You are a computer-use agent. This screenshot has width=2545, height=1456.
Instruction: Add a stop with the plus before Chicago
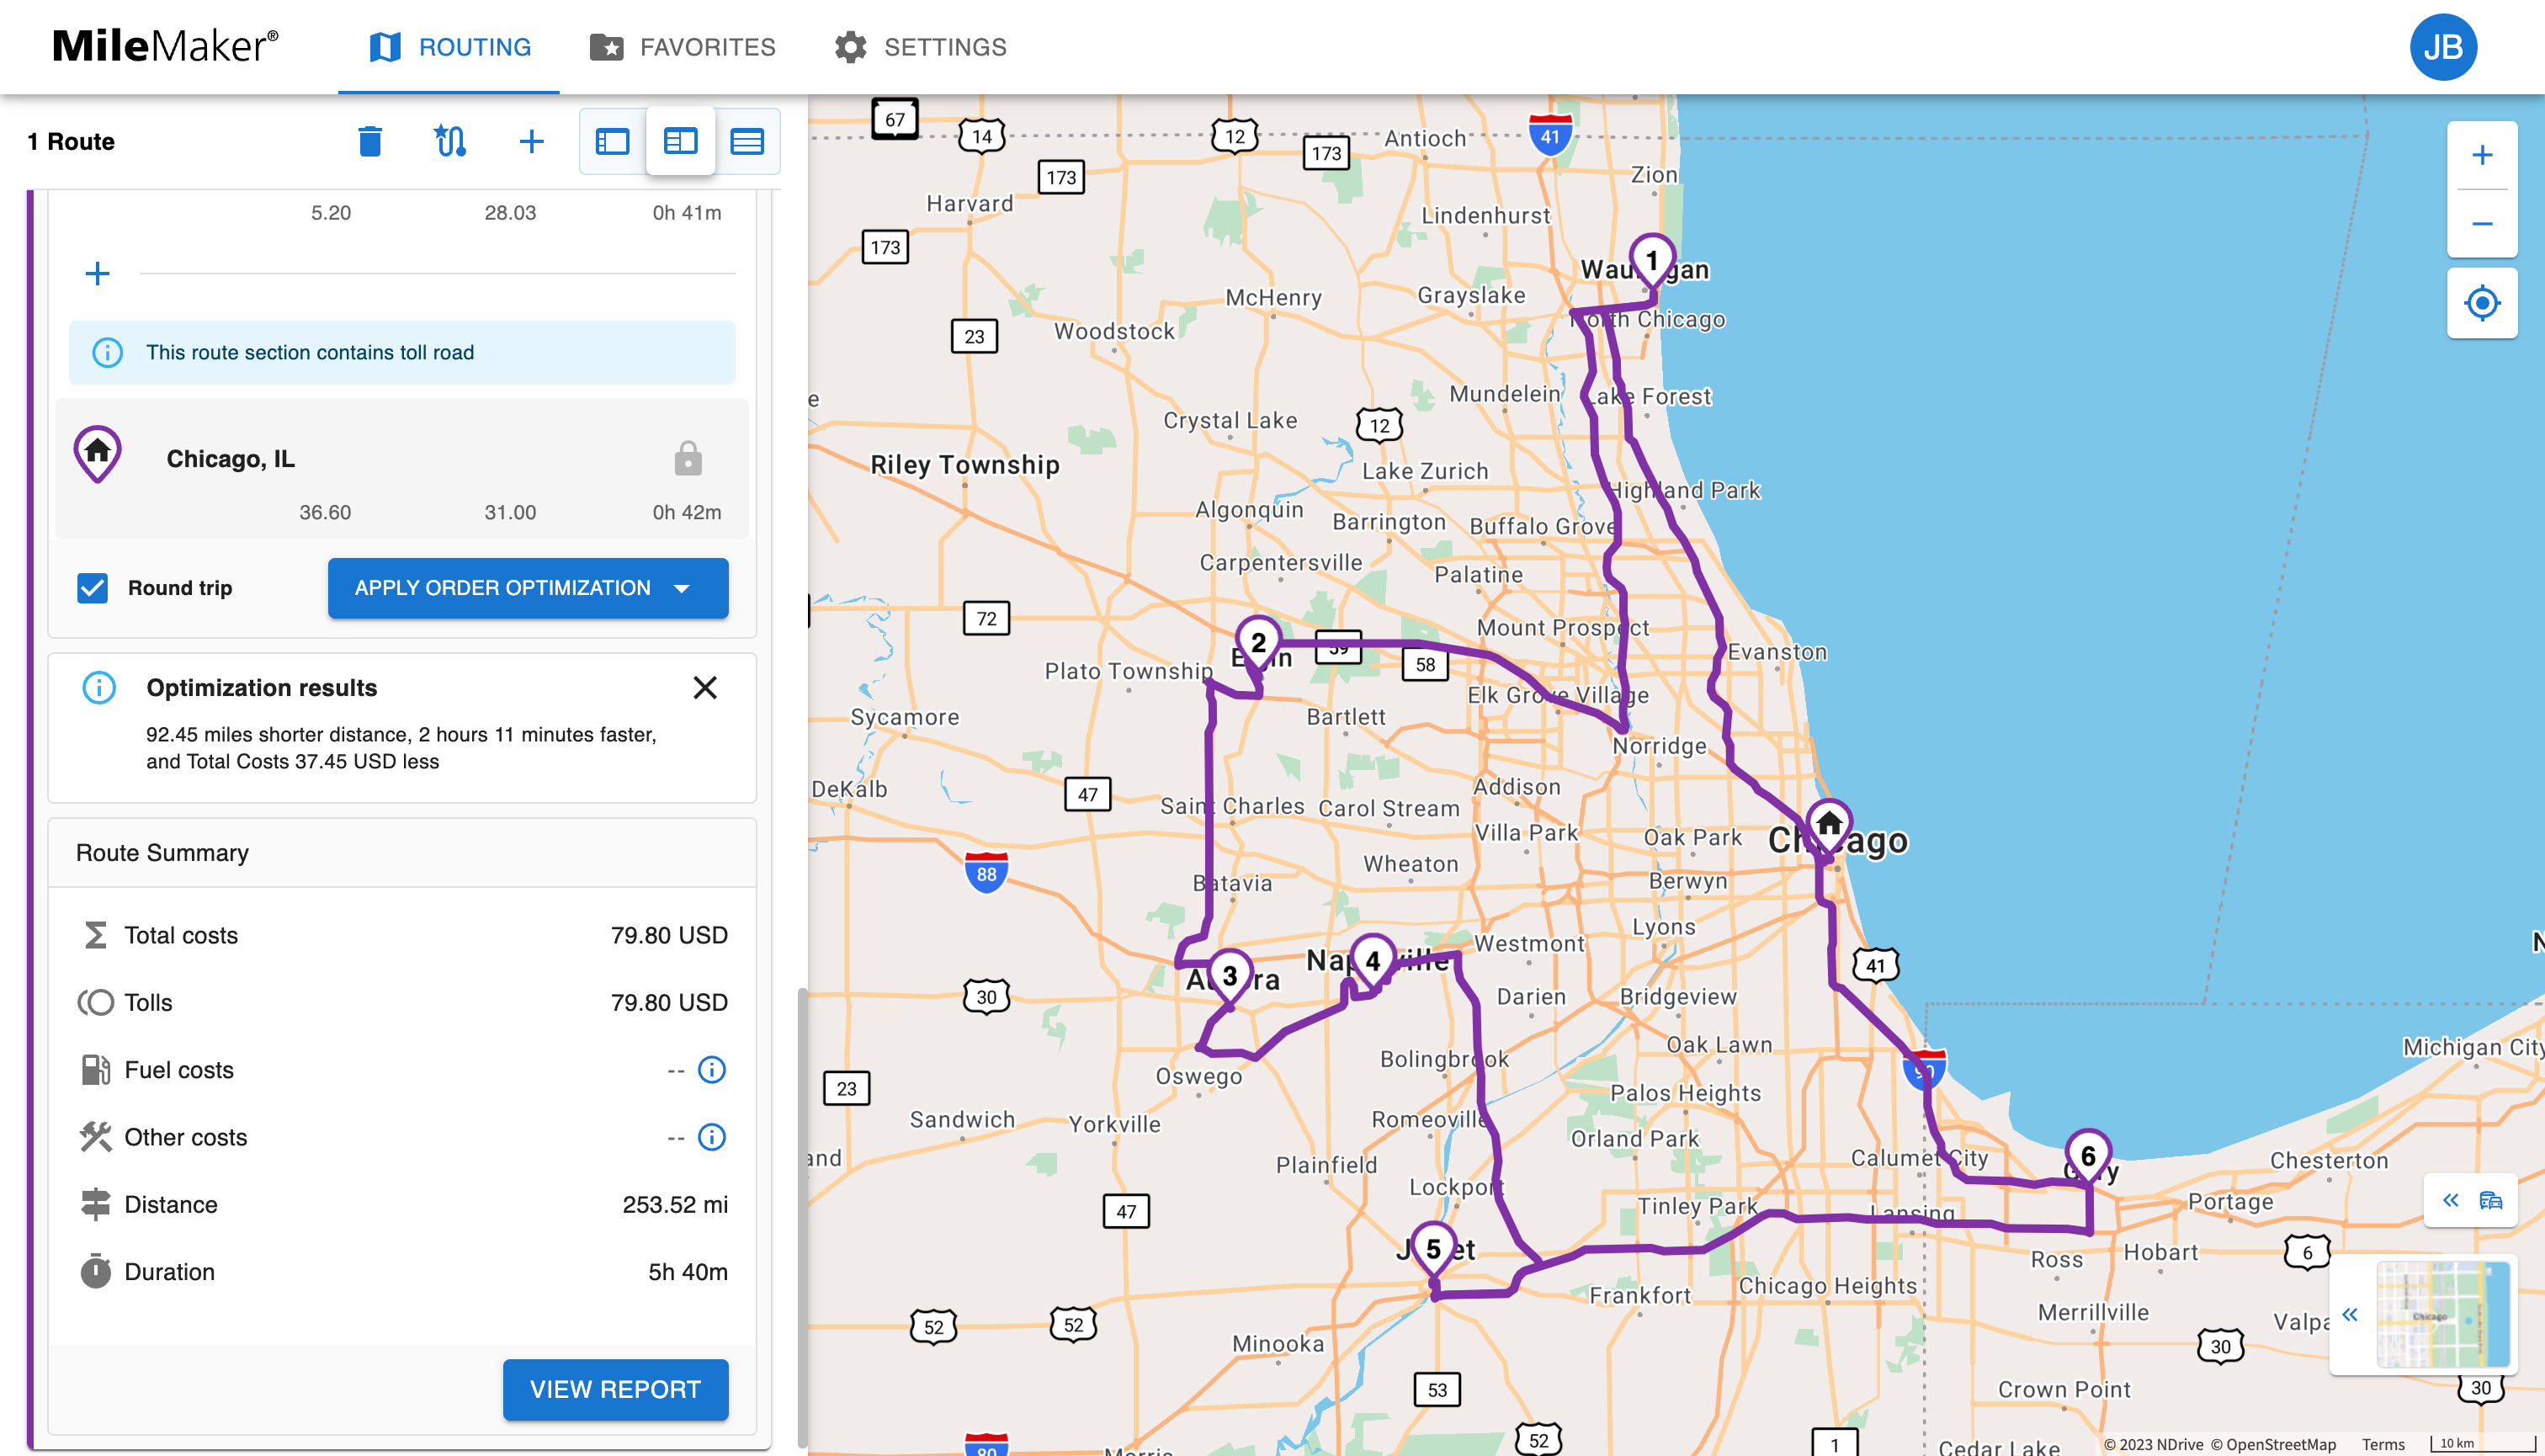[97, 273]
